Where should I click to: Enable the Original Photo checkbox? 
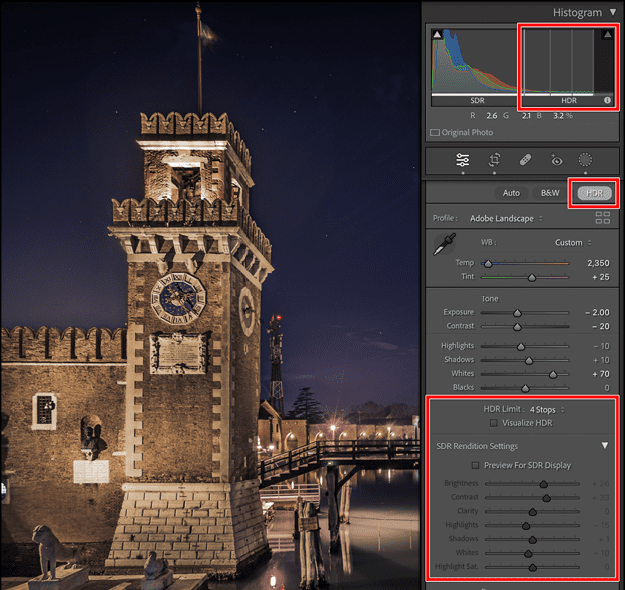point(435,132)
